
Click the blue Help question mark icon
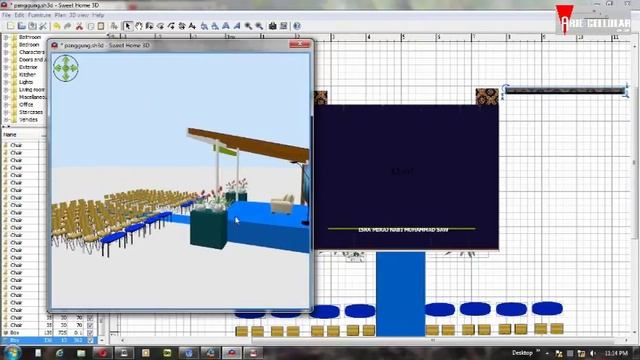297,26
